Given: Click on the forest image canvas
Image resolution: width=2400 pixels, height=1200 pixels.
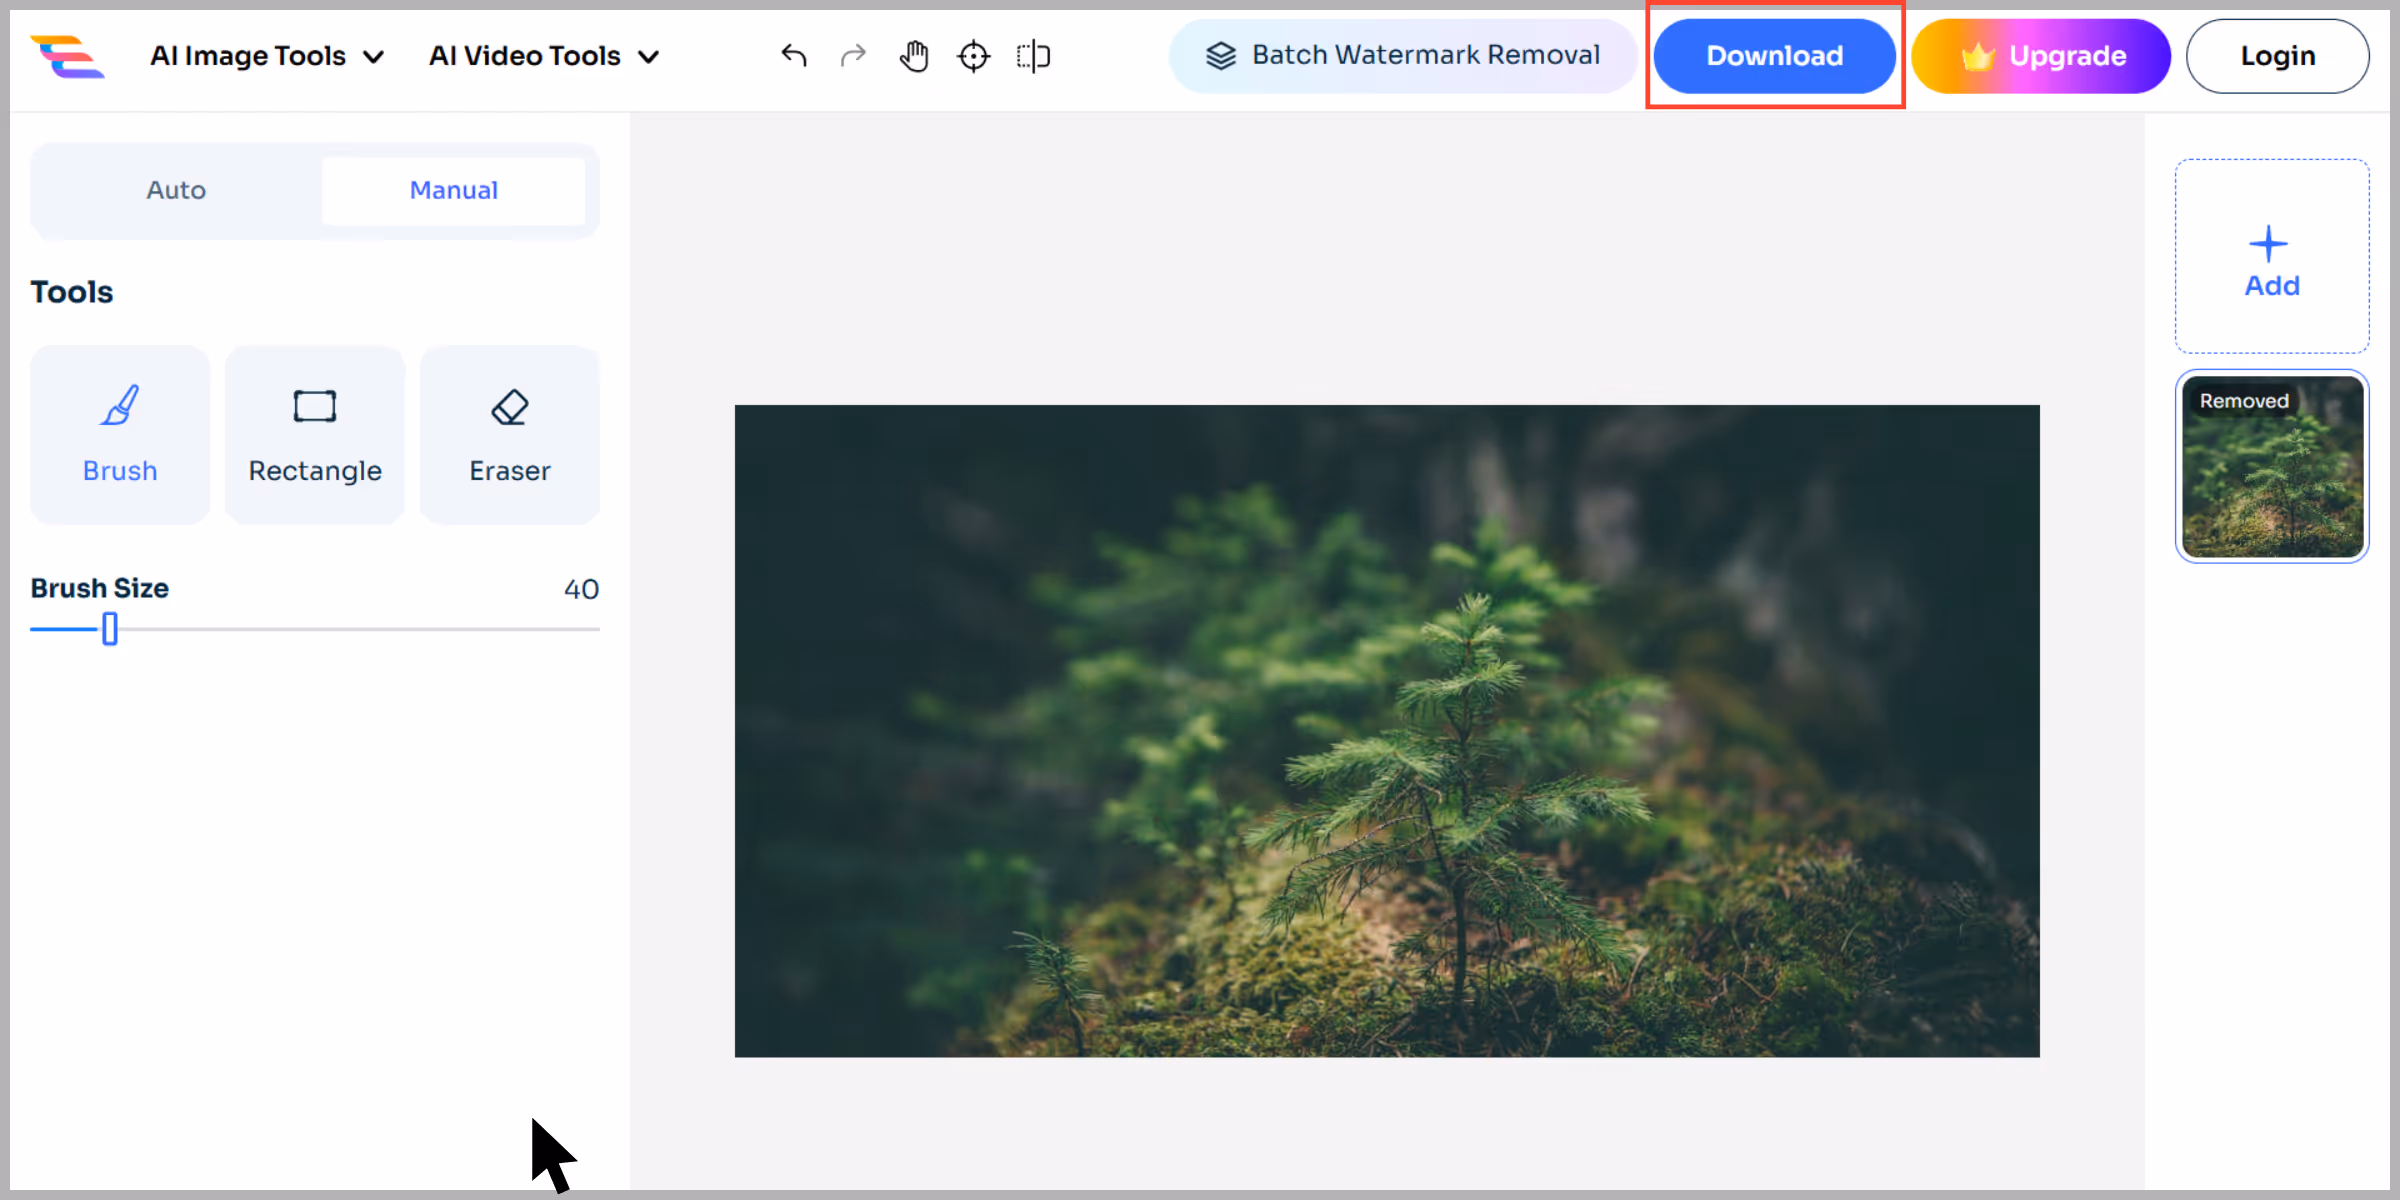Looking at the screenshot, I should (x=1387, y=731).
